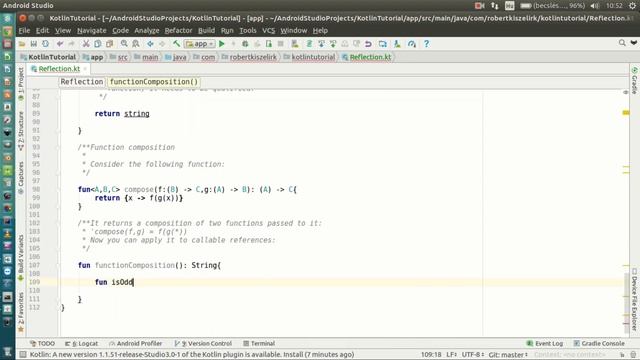Open the Version Control tool window

coord(203,344)
